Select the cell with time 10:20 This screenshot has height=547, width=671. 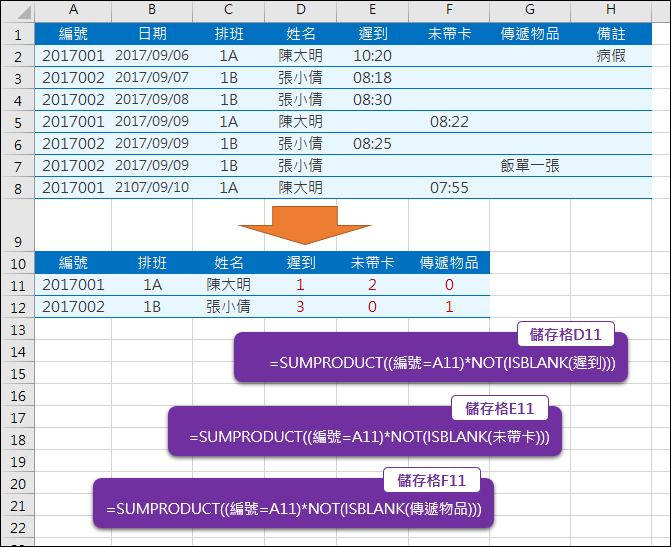[x=373, y=56]
